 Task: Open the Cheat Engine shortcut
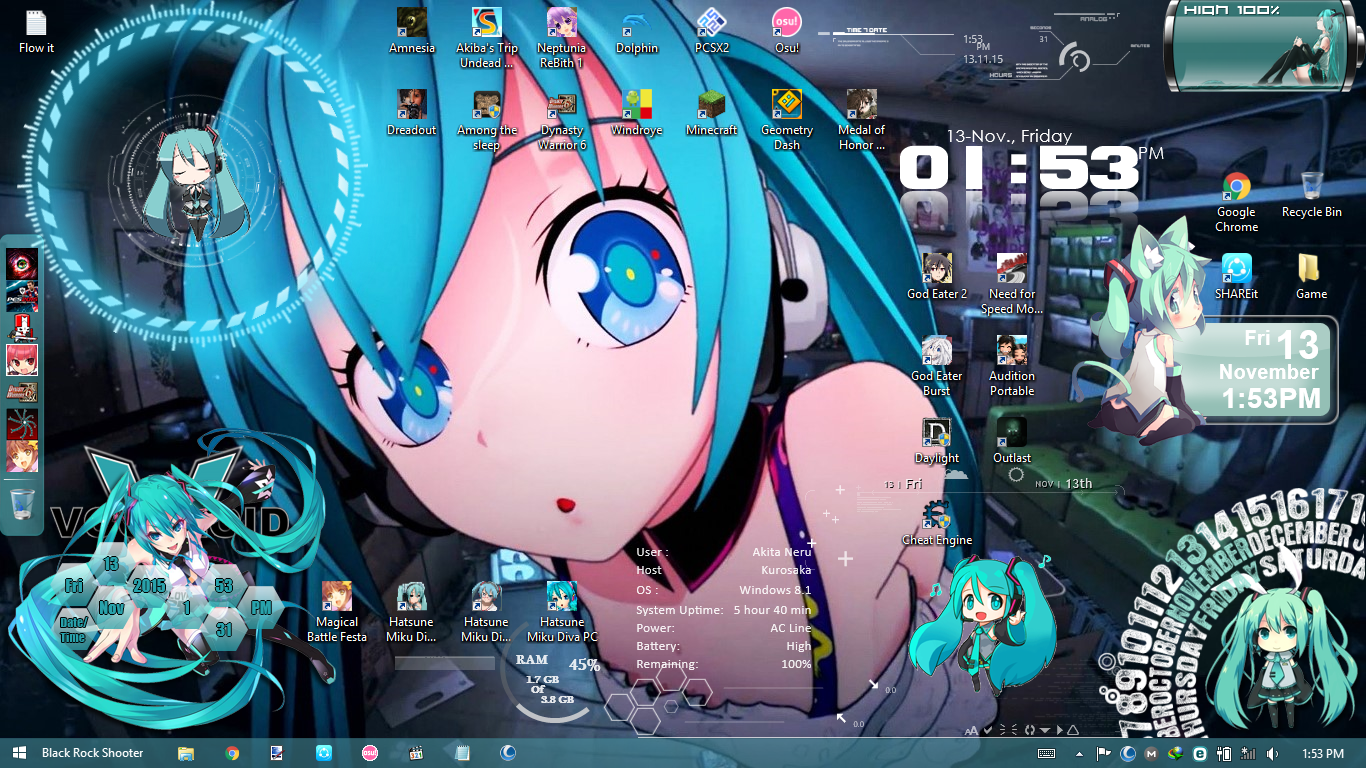[937, 523]
